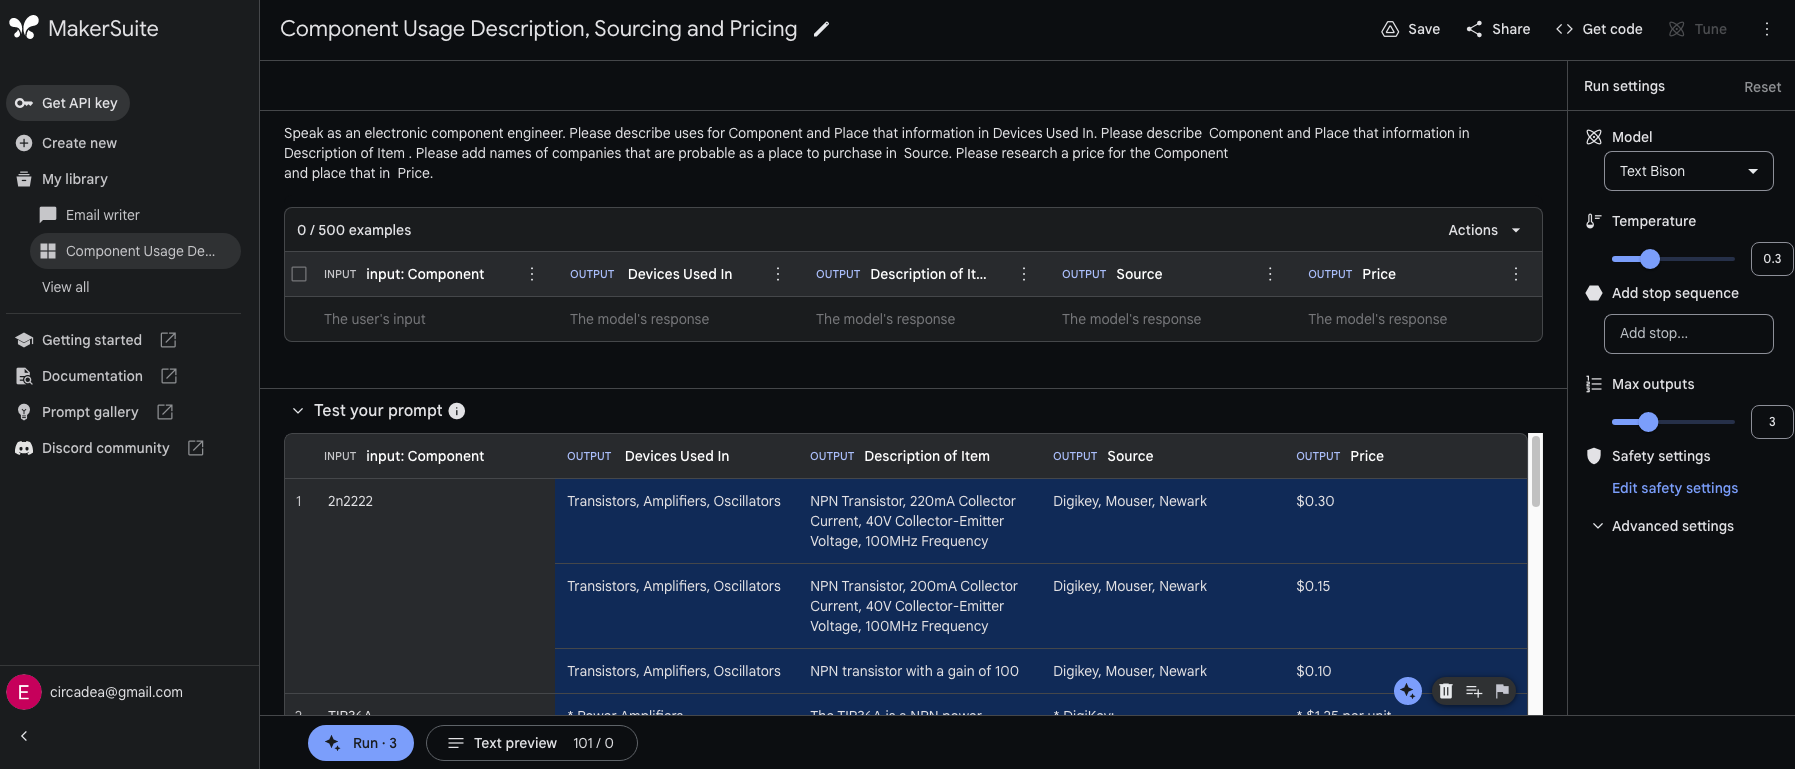1795x769 pixels.
Task: Tick the select-all examples checkbox
Action: tap(299, 274)
